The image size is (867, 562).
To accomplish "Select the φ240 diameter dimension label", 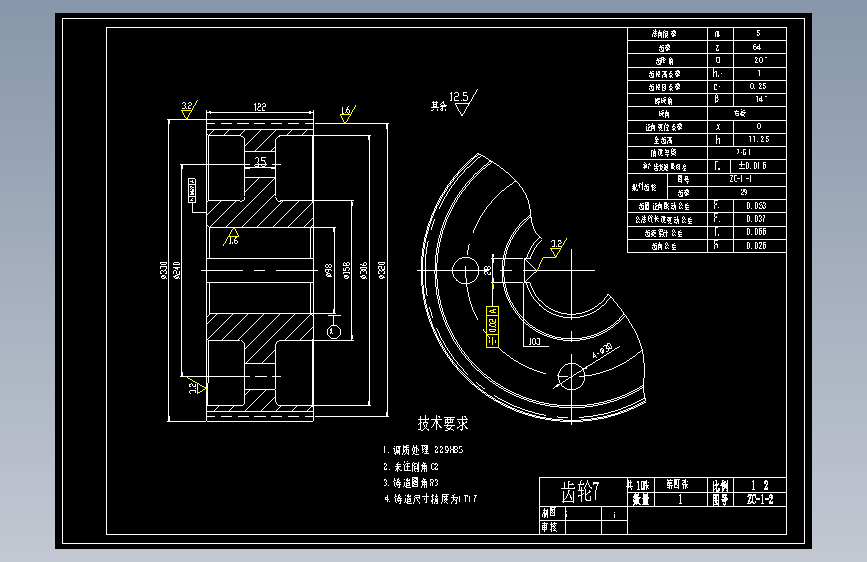I will point(176,270).
